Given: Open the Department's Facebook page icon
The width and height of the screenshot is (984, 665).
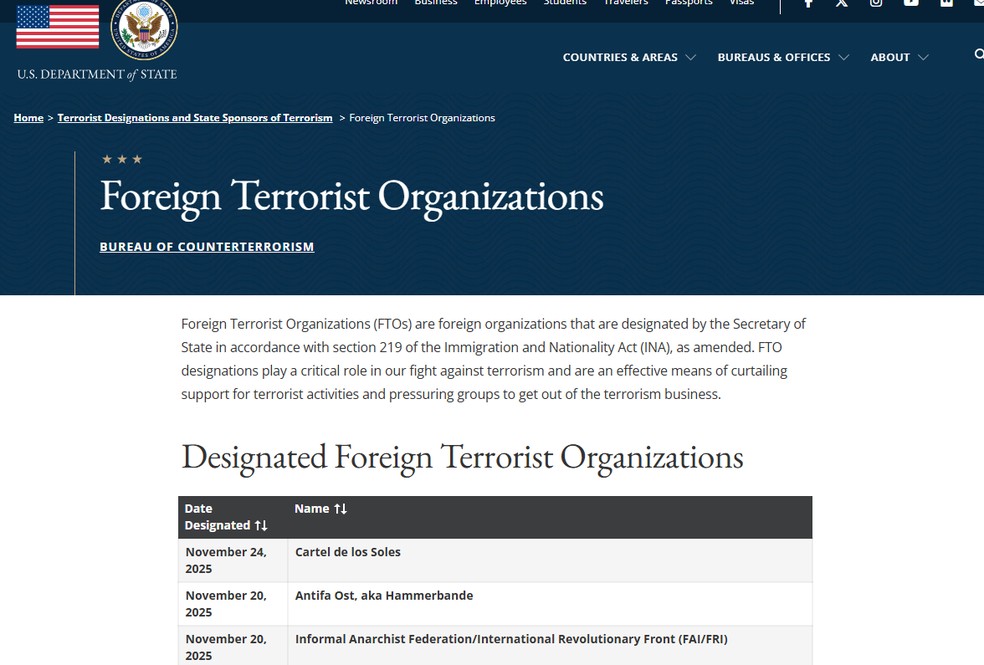Looking at the screenshot, I should pos(807,4).
